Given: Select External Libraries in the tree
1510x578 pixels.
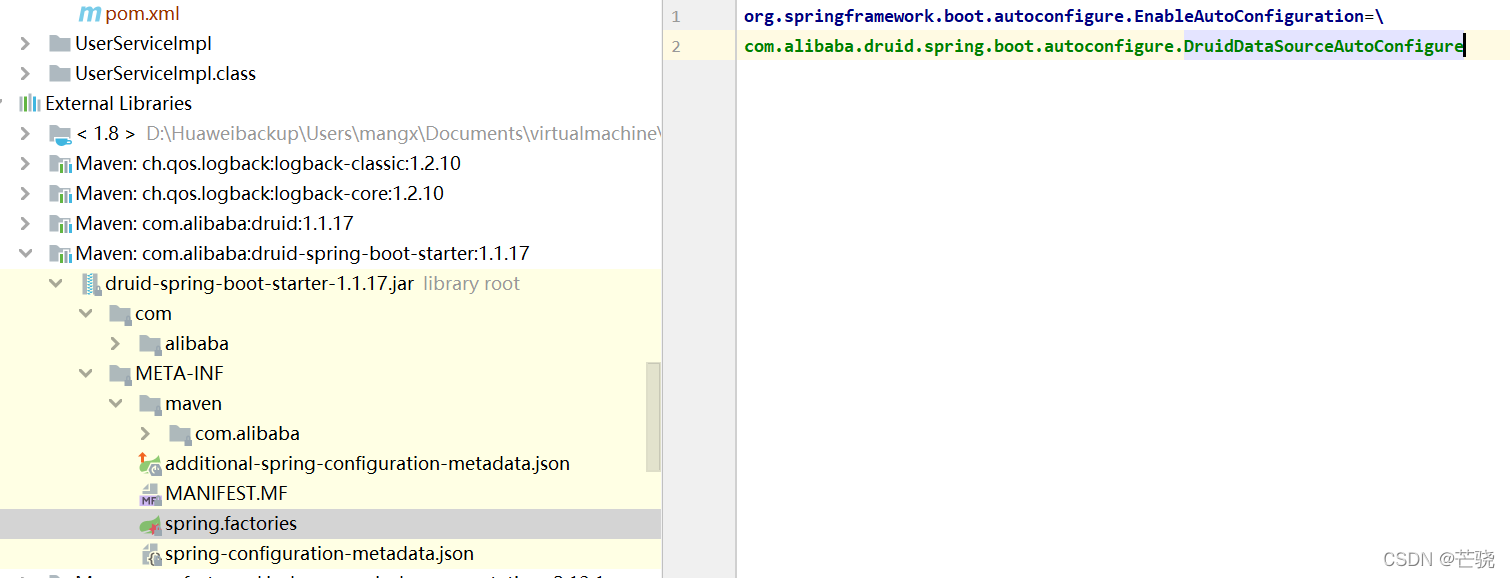Looking at the screenshot, I should (x=118, y=104).
